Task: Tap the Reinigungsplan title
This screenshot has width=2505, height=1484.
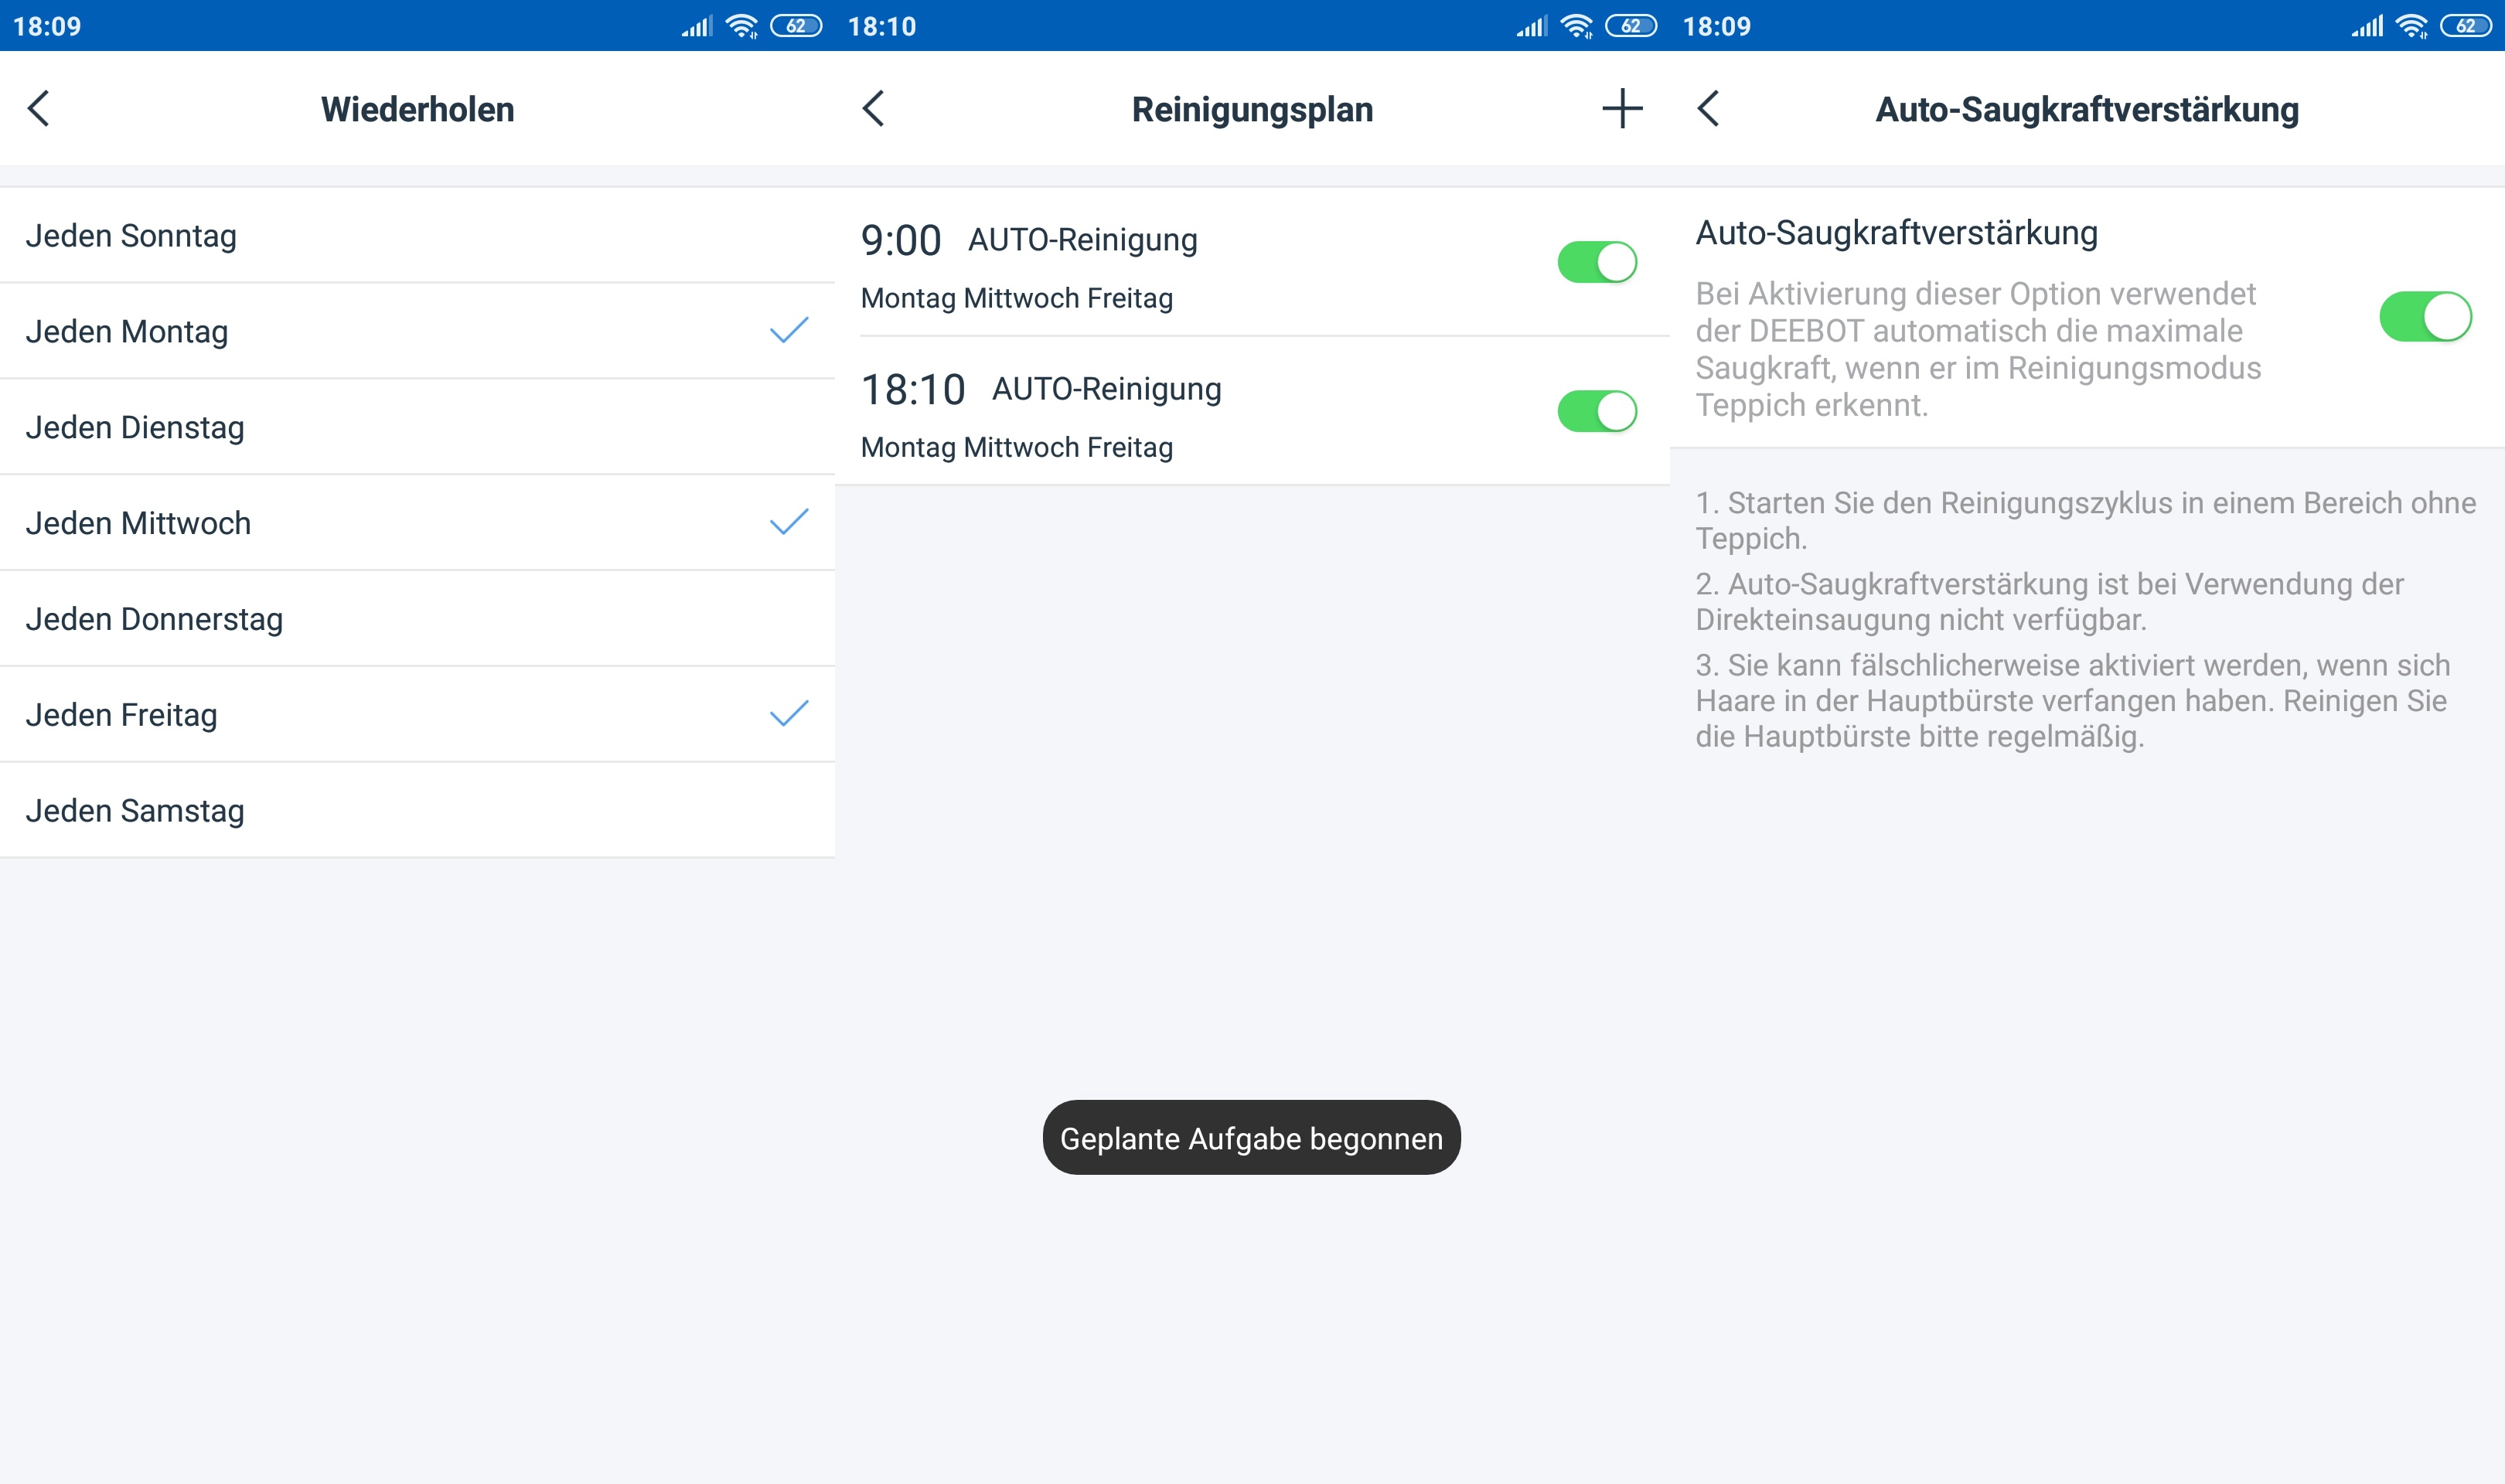Action: click(1252, 109)
